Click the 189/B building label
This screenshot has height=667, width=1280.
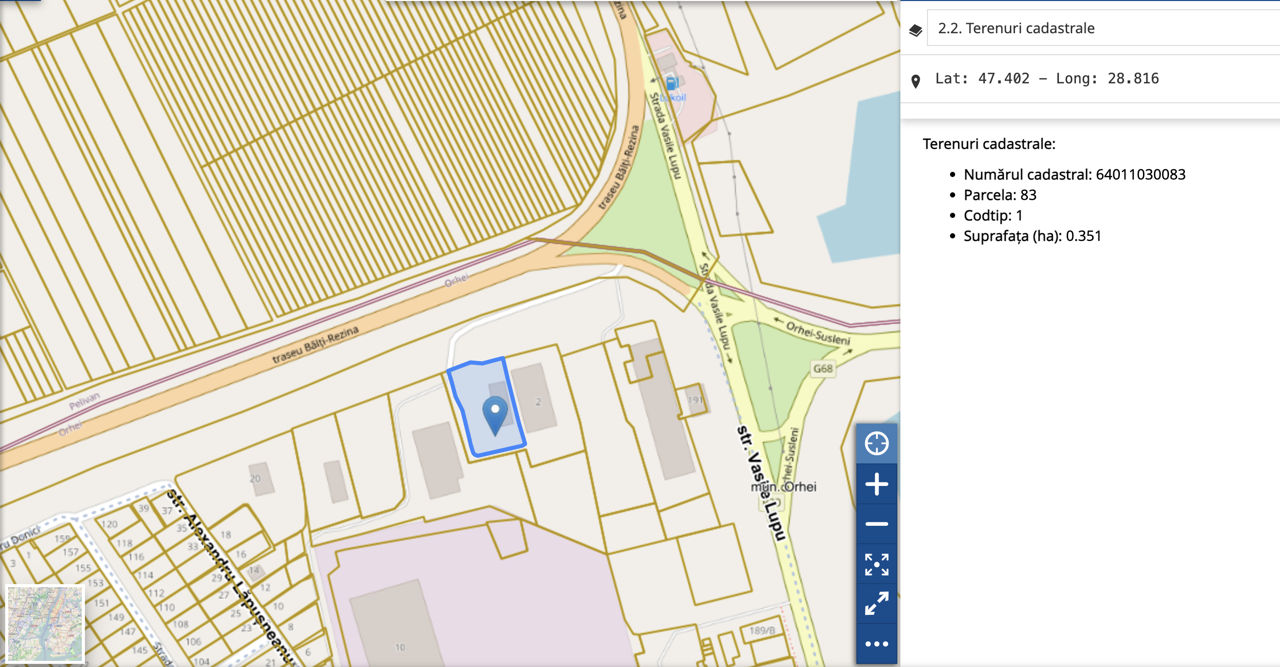763,631
